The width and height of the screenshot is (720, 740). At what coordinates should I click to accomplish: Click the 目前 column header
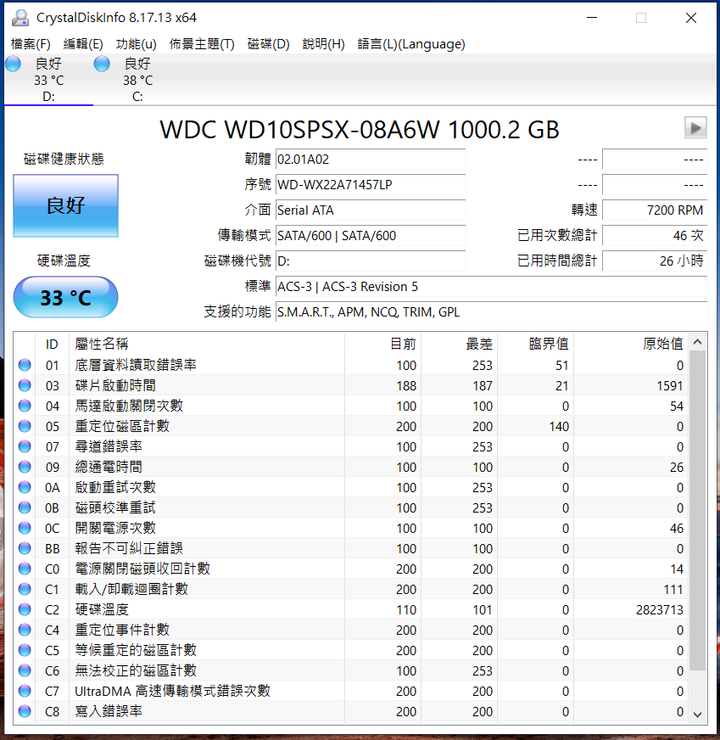click(x=383, y=344)
